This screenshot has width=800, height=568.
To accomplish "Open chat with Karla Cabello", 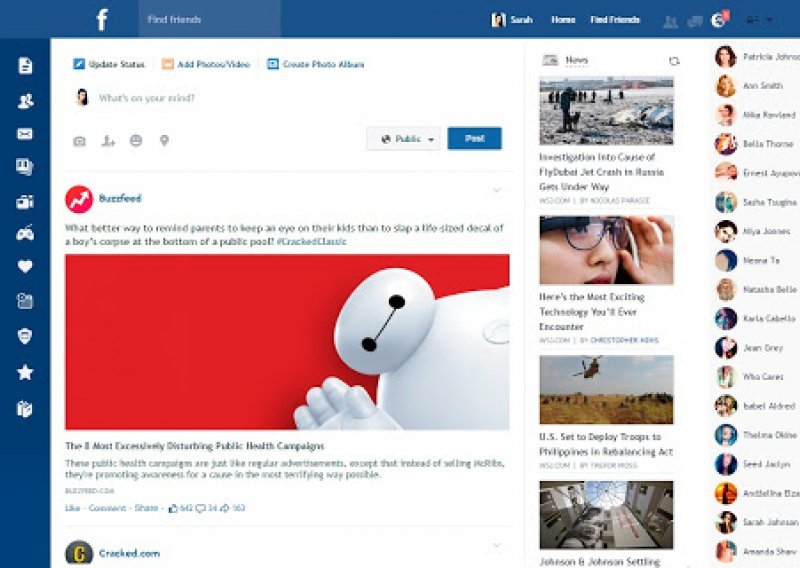I will click(x=756, y=318).
